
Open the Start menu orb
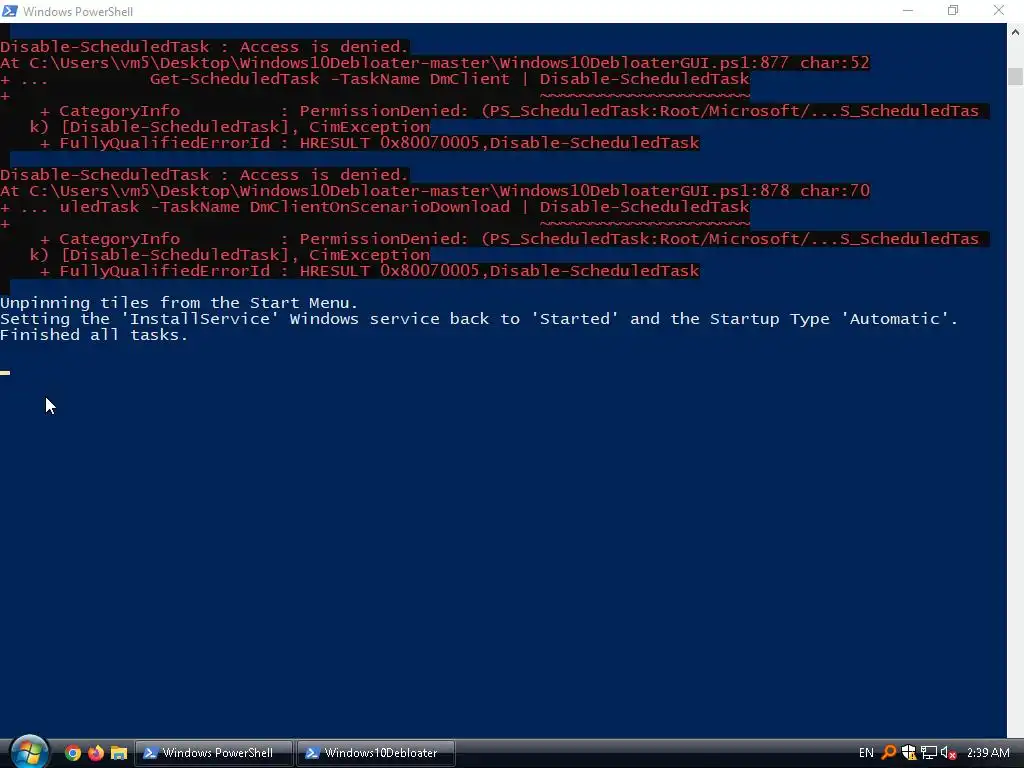coord(29,752)
